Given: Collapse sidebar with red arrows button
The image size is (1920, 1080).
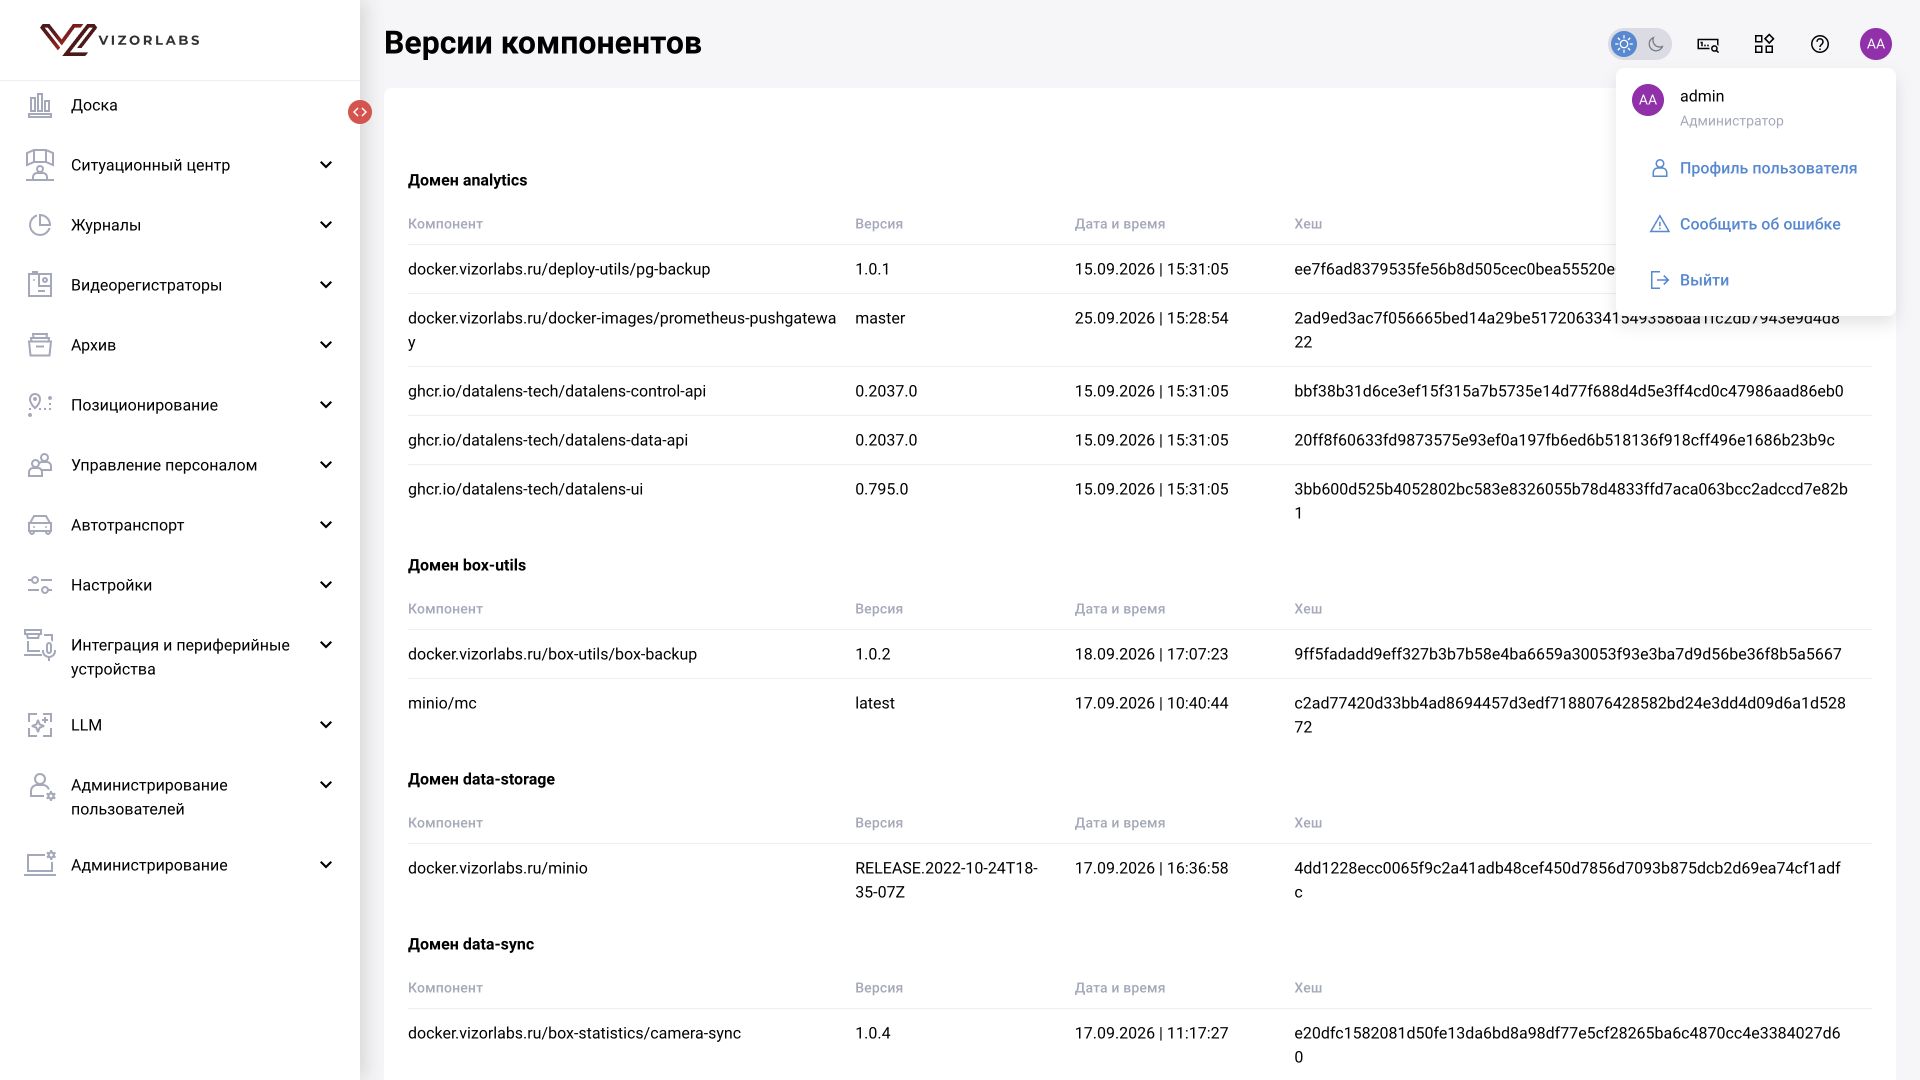Looking at the screenshot, I should click(360, 112).
